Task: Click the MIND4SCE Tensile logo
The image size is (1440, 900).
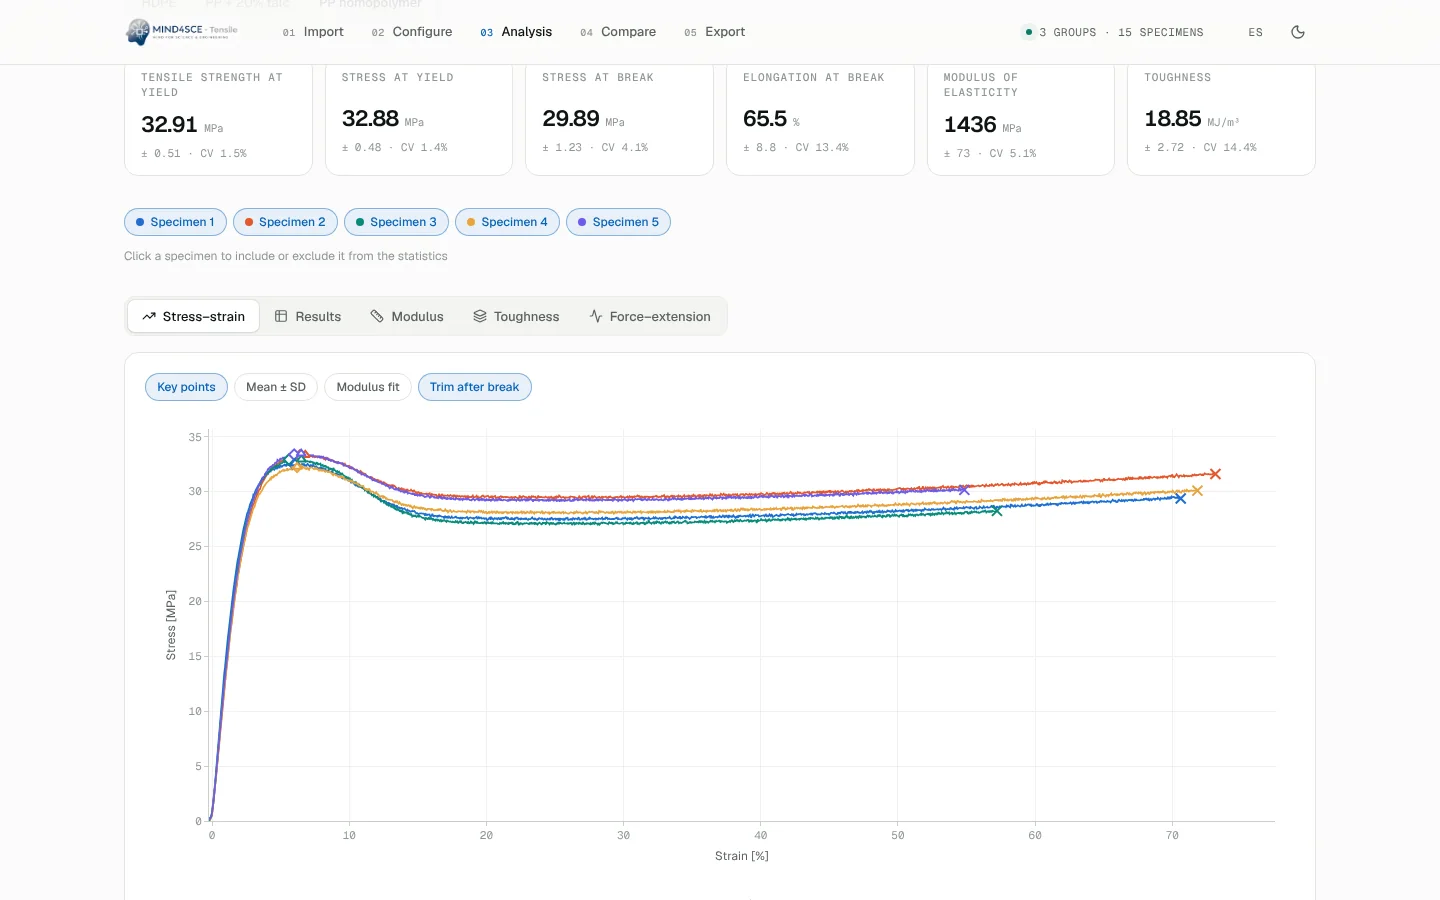Action: [182, 32]
